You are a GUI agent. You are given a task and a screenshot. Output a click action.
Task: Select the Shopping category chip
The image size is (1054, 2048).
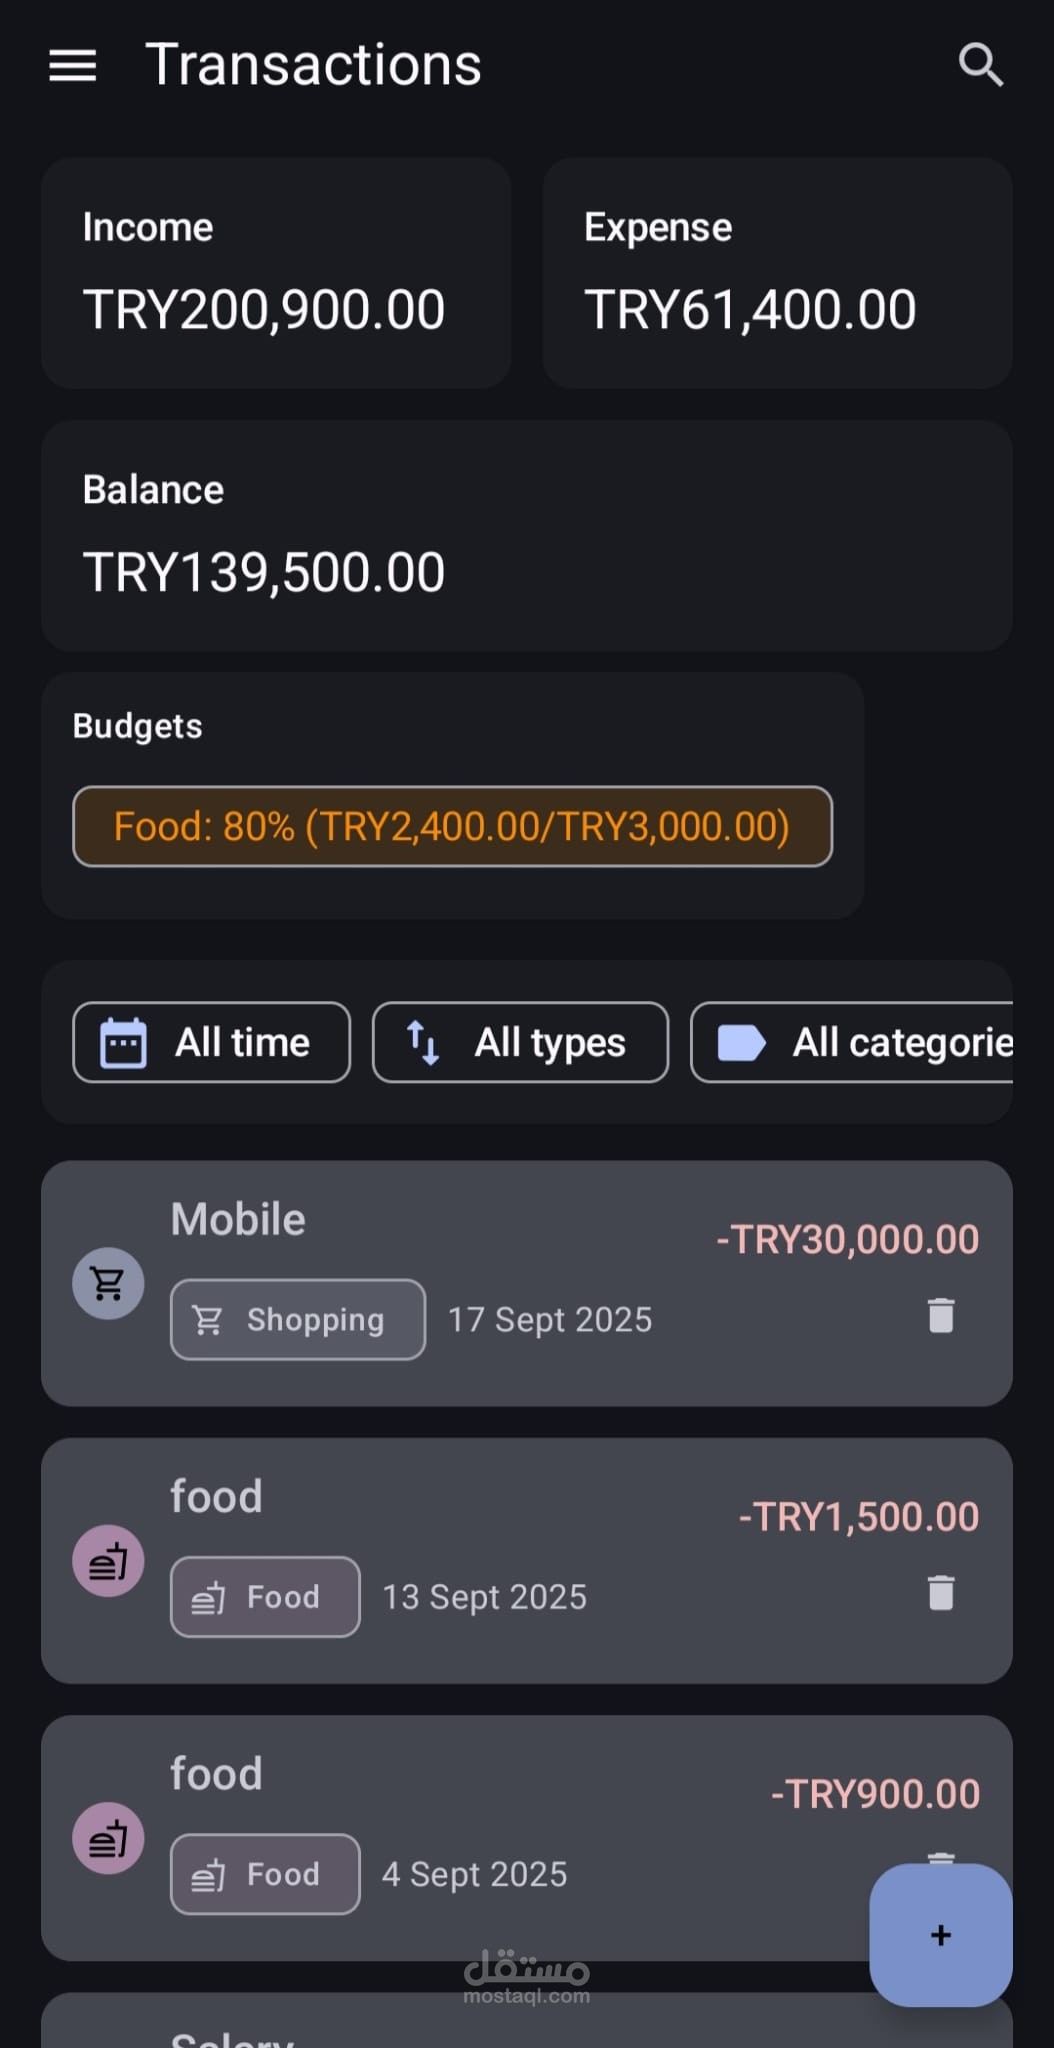[x=297, y=1319]
